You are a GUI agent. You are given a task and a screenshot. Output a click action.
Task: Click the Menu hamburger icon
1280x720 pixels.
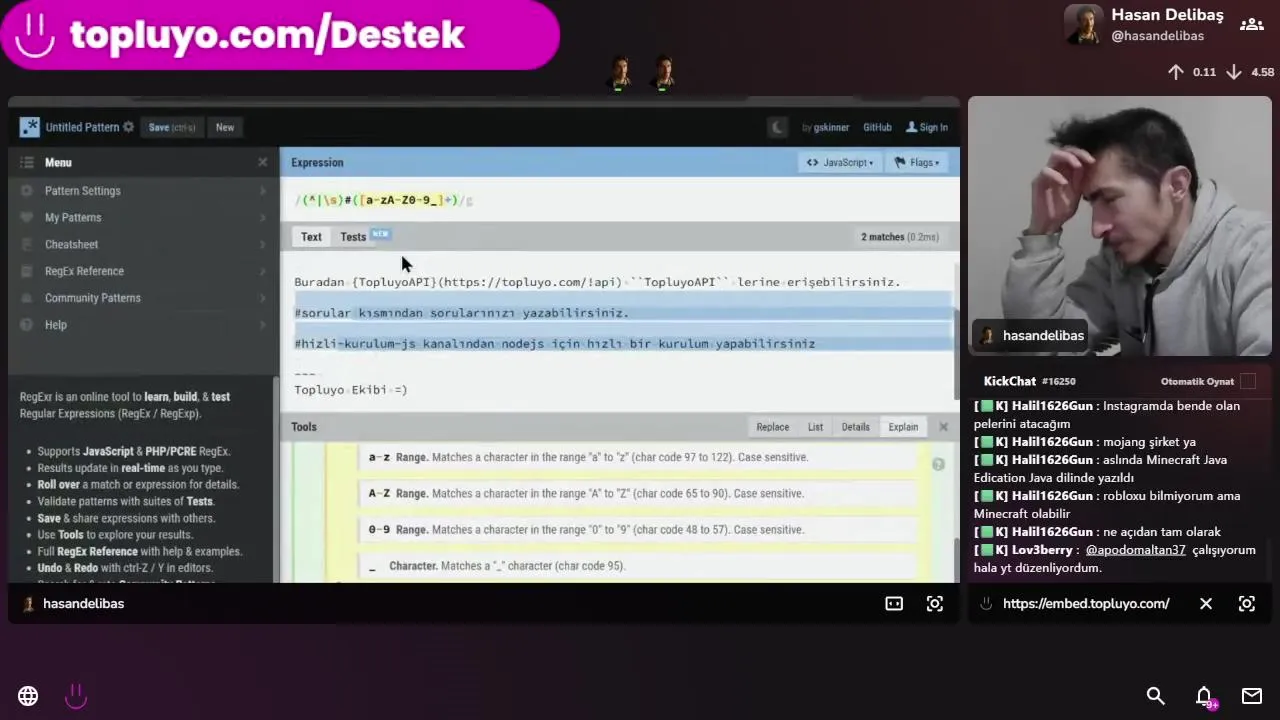click(27, 162)
